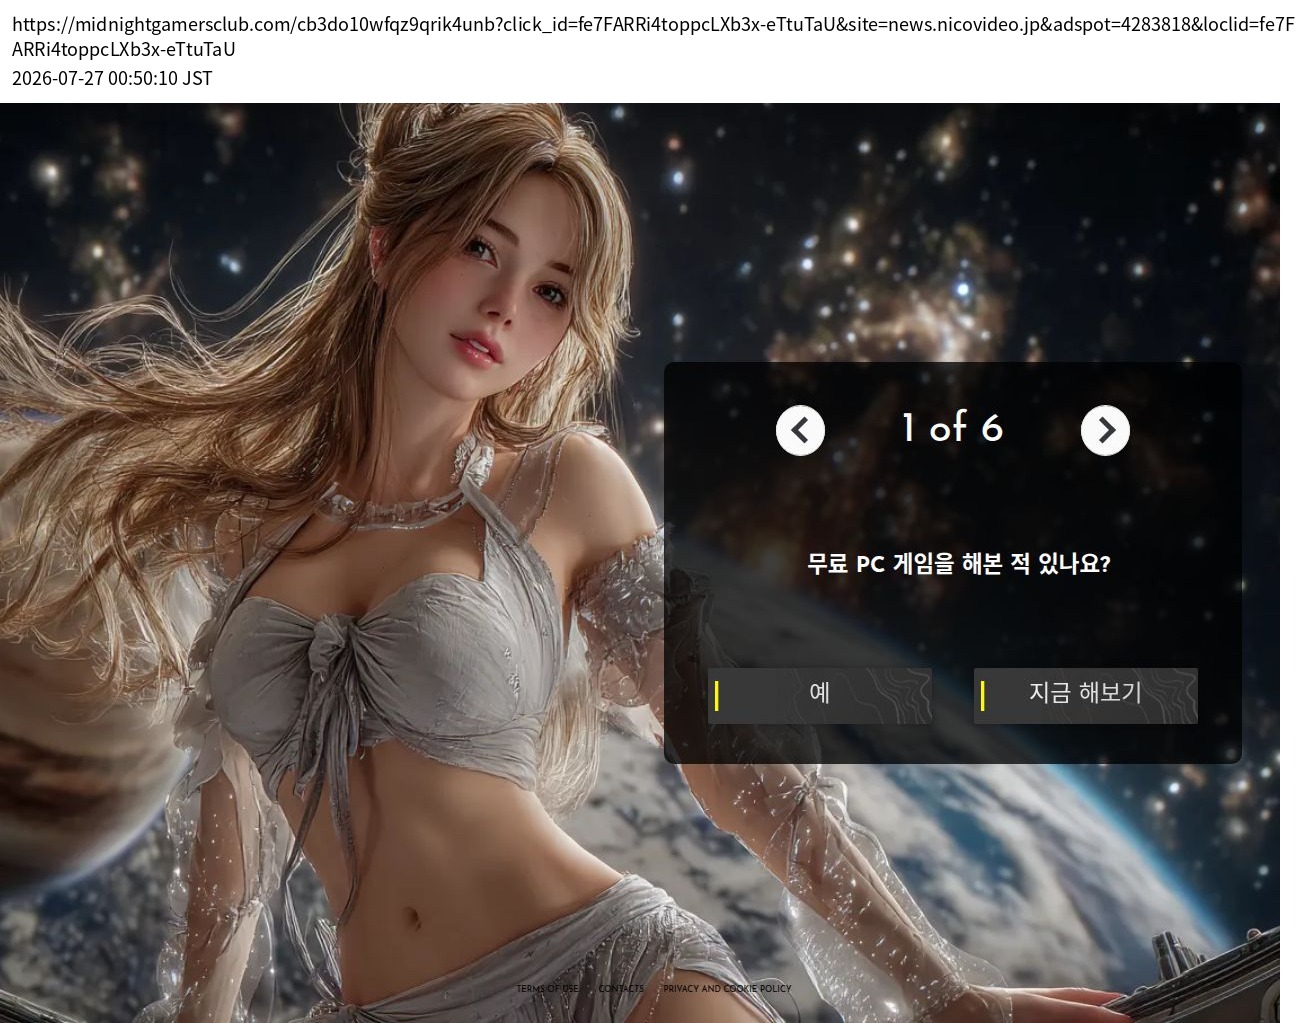The image size is (1308, 1023).
Task: Answer 예 to the free PC game question
Action: [820, 695]
